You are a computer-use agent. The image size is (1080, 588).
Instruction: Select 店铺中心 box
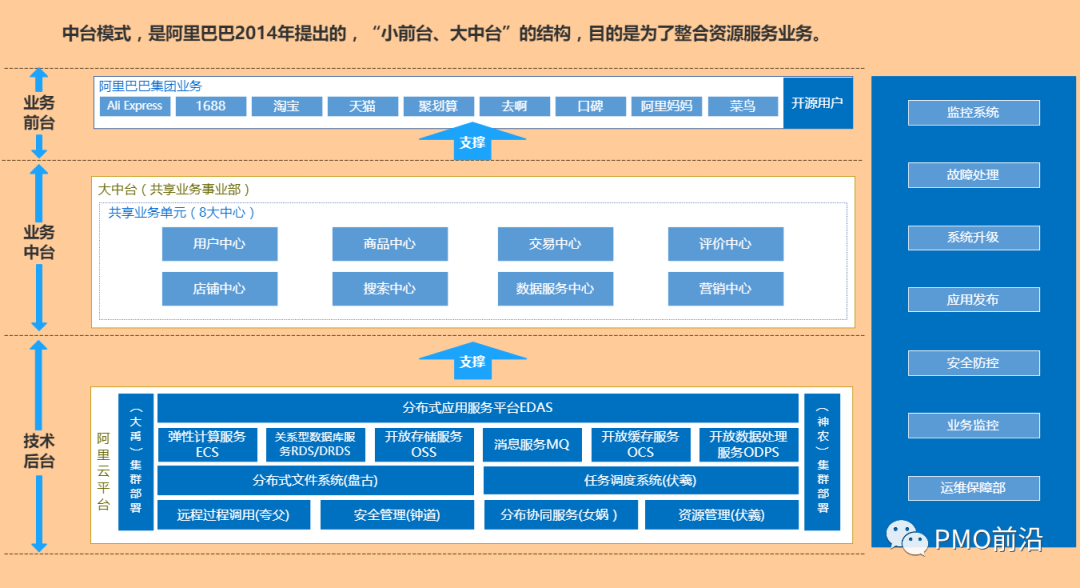pos(220,288)
